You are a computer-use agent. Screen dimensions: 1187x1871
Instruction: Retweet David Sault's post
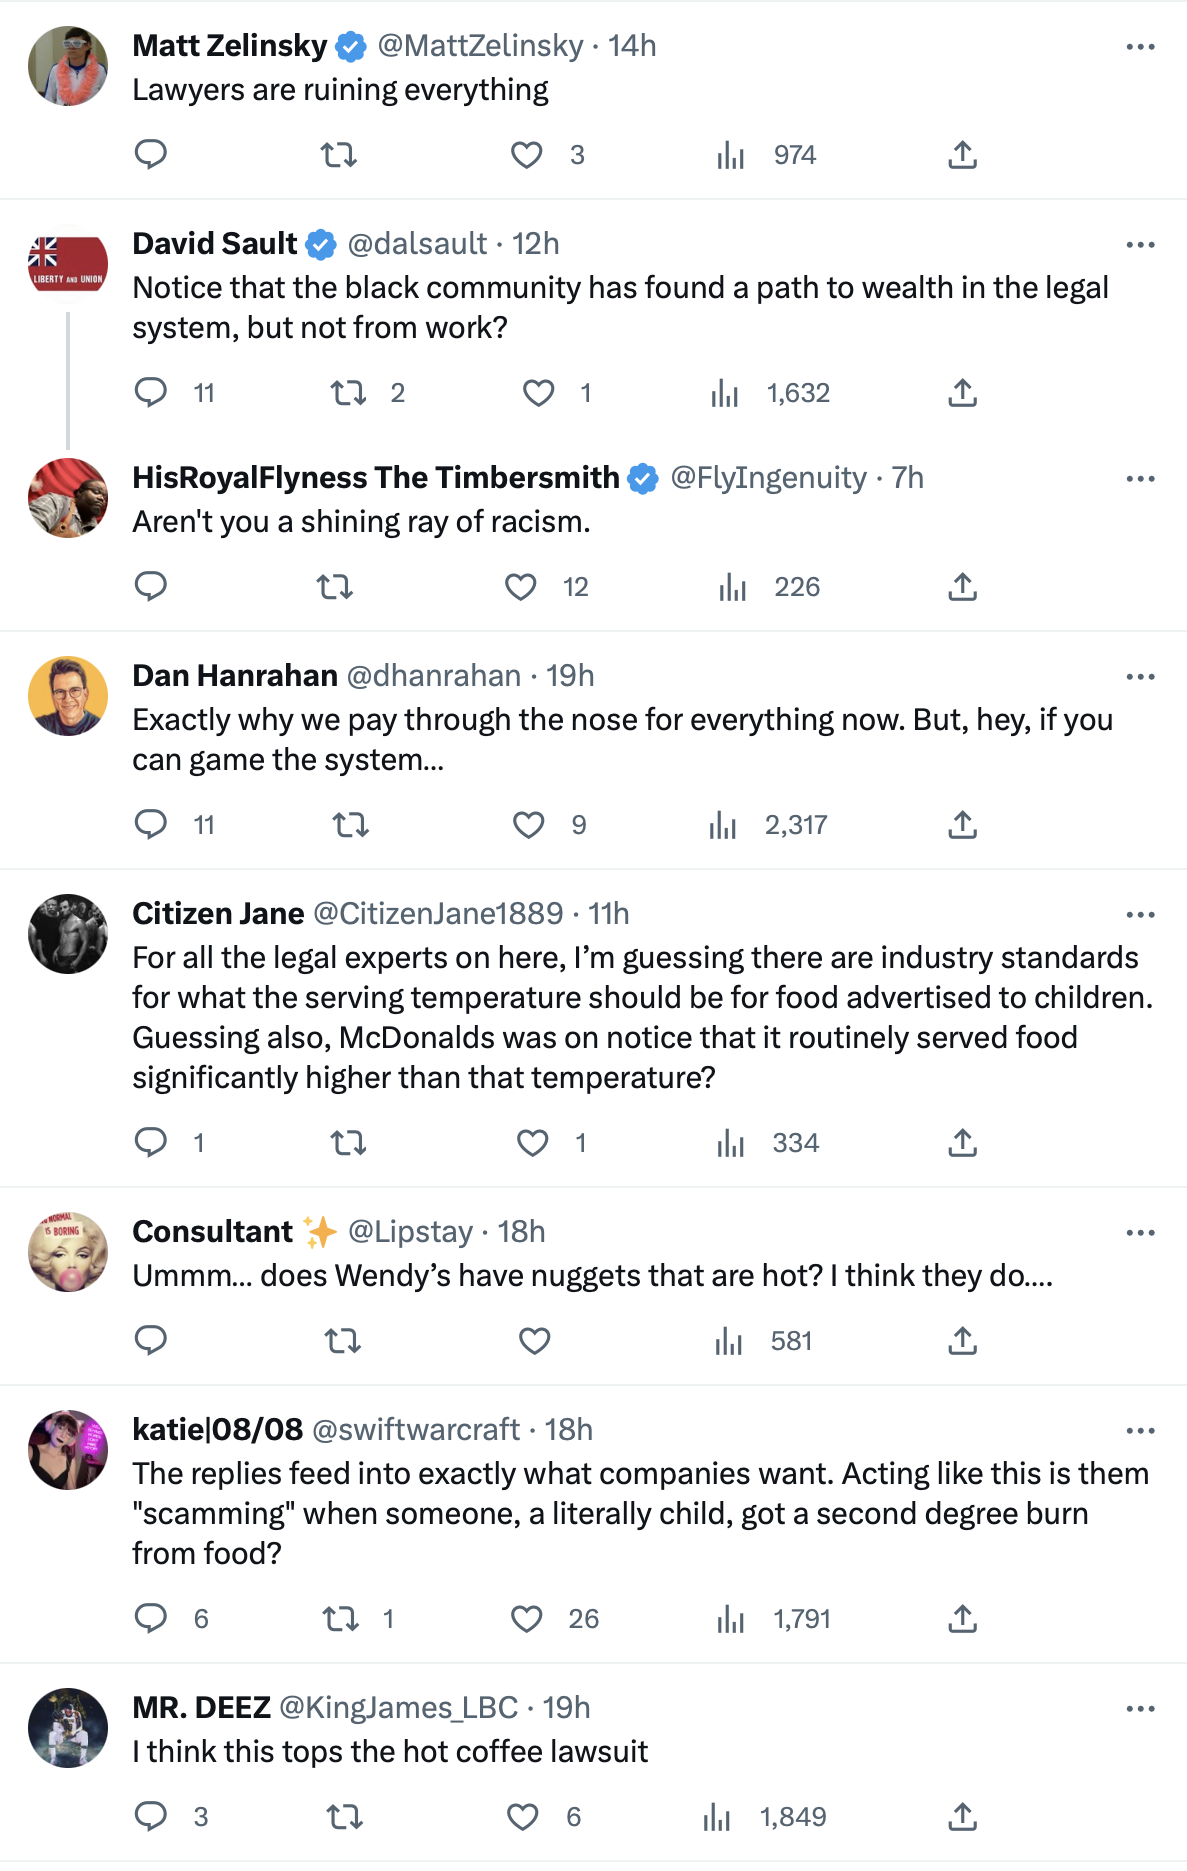point(348,393)
